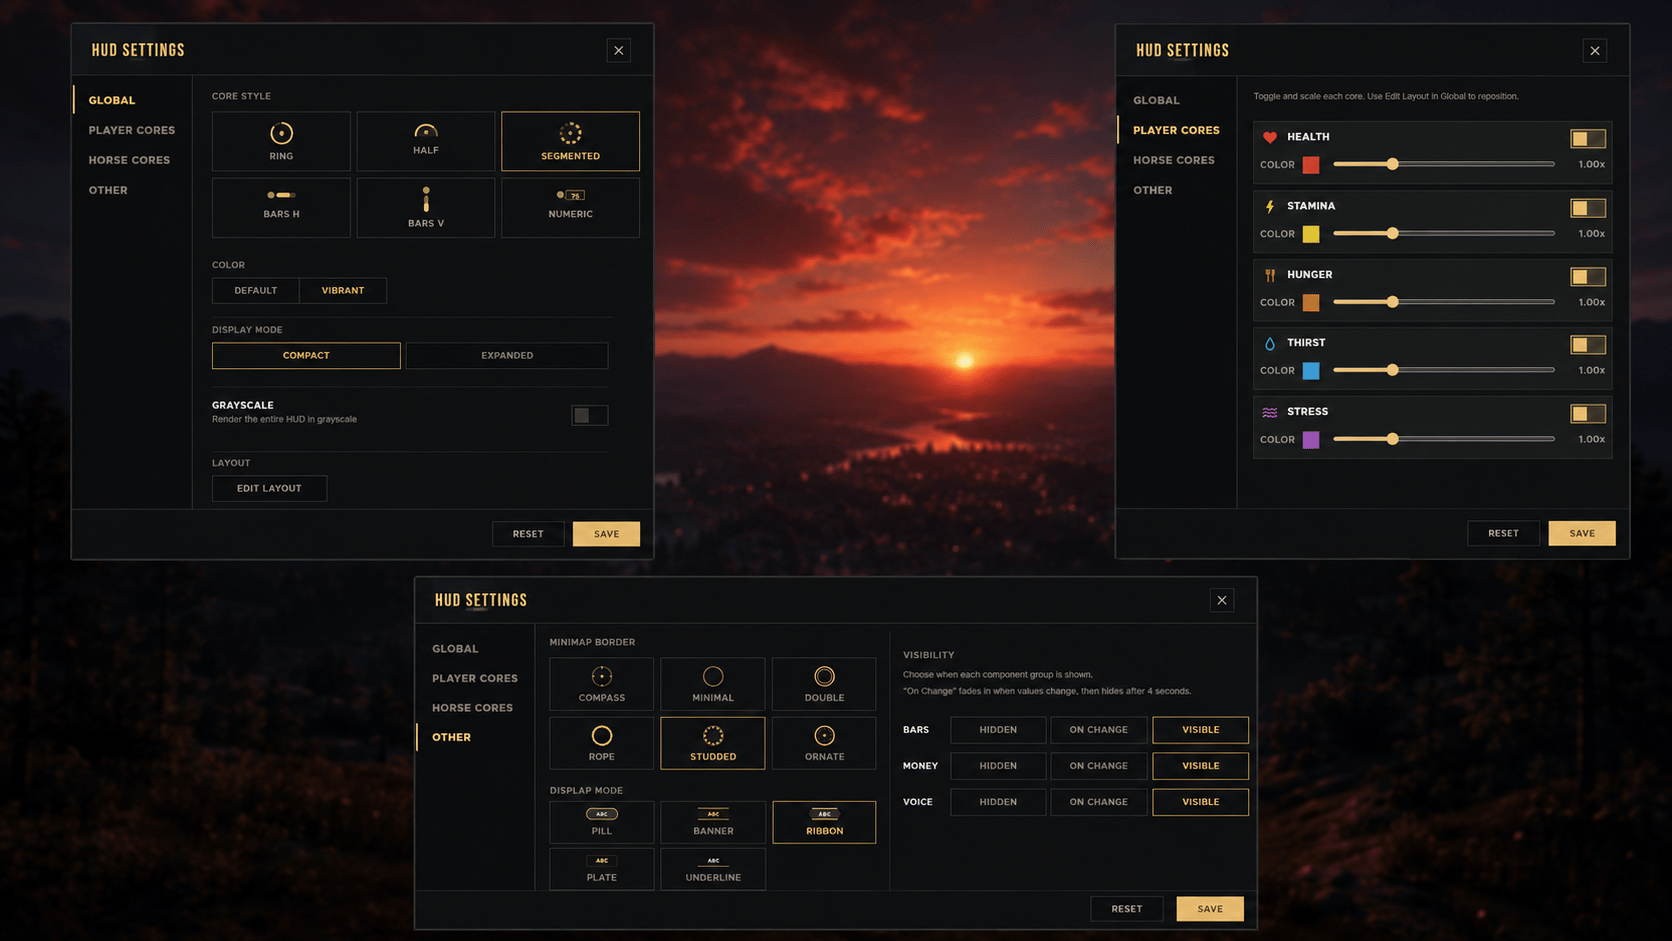The width and height of the screenshot is (1672, 941).
Task: Open Other tab in left window
Action: pos(108,190)
